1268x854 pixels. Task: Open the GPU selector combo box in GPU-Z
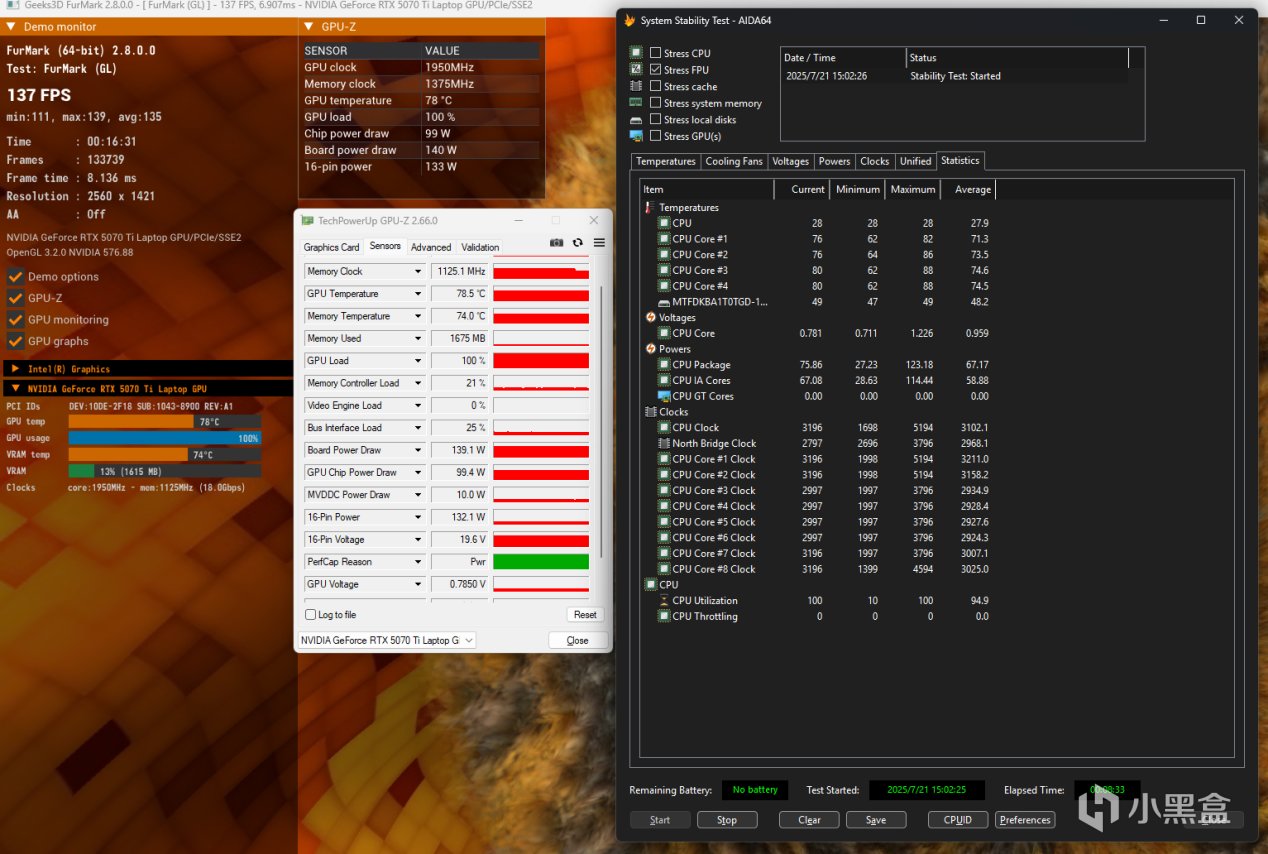pyautogui.click(x=387, y=640)
